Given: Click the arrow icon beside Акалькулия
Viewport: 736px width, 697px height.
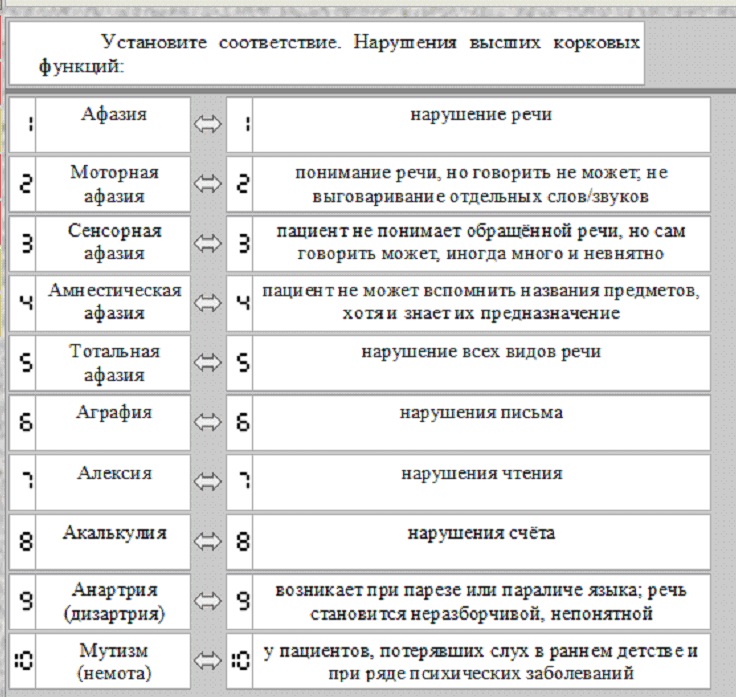Looking at the screenshot, I should tap(207, 541).
